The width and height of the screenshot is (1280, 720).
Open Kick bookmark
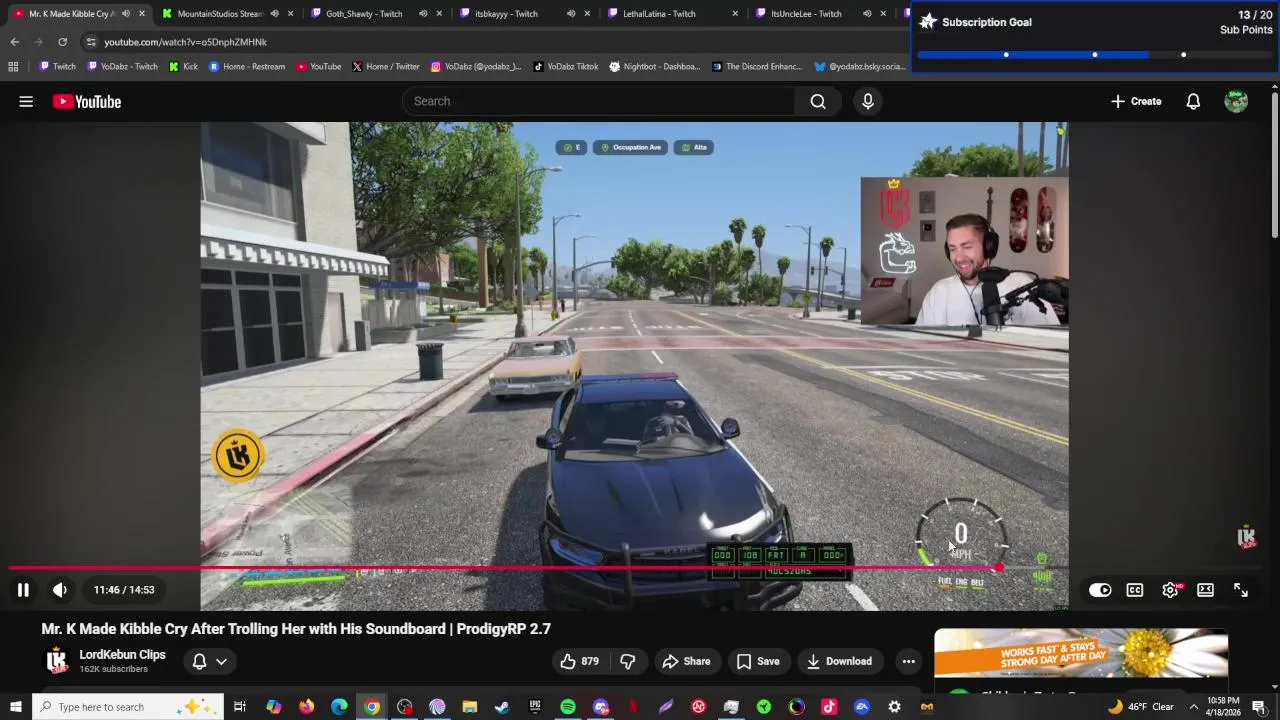point(184,67)
